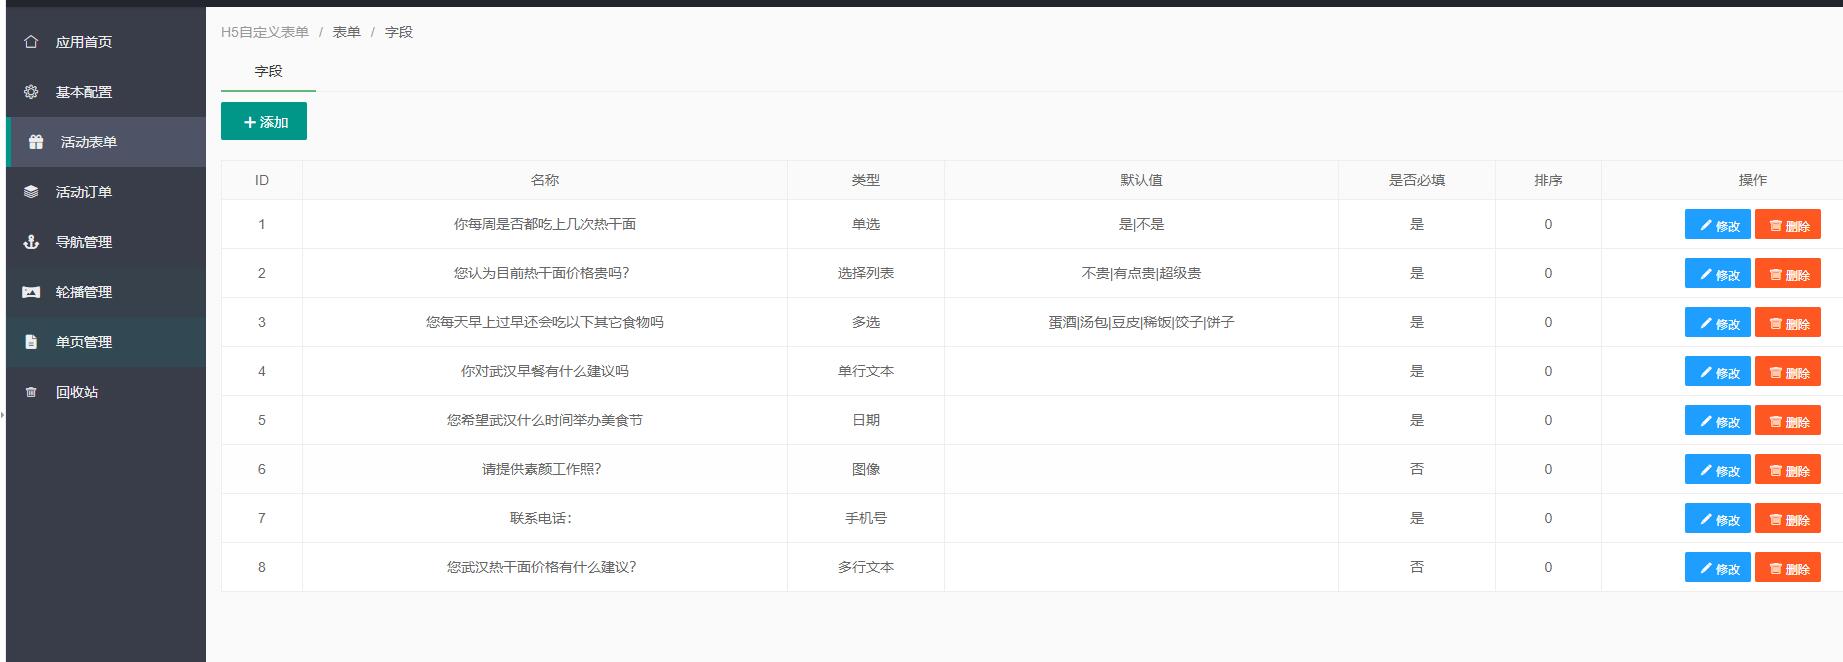Click 删除 for 您希望武汉什么时间举办美食节
Image resolution: width=1843 pixels, height=662 pixels.
coord(1788,421)
